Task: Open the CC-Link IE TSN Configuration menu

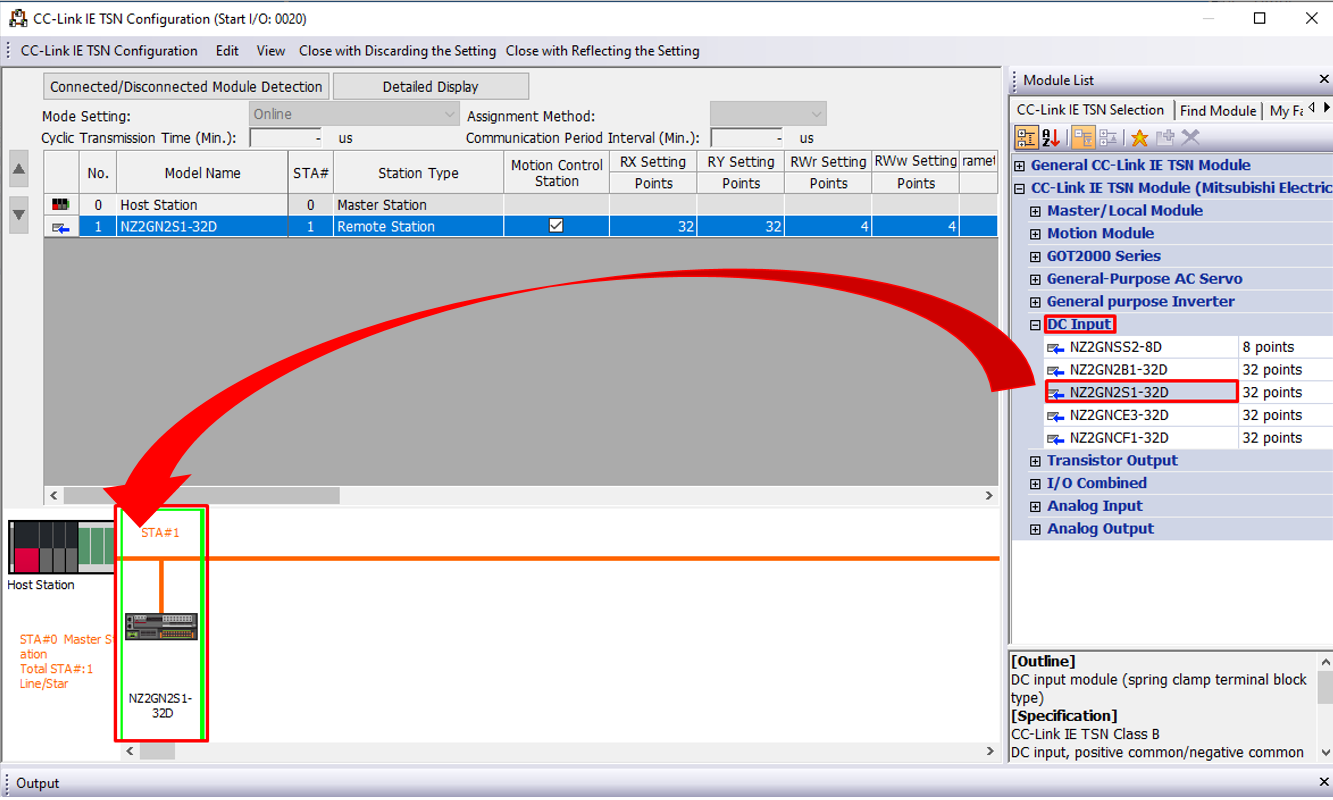Action: point(109,51)
